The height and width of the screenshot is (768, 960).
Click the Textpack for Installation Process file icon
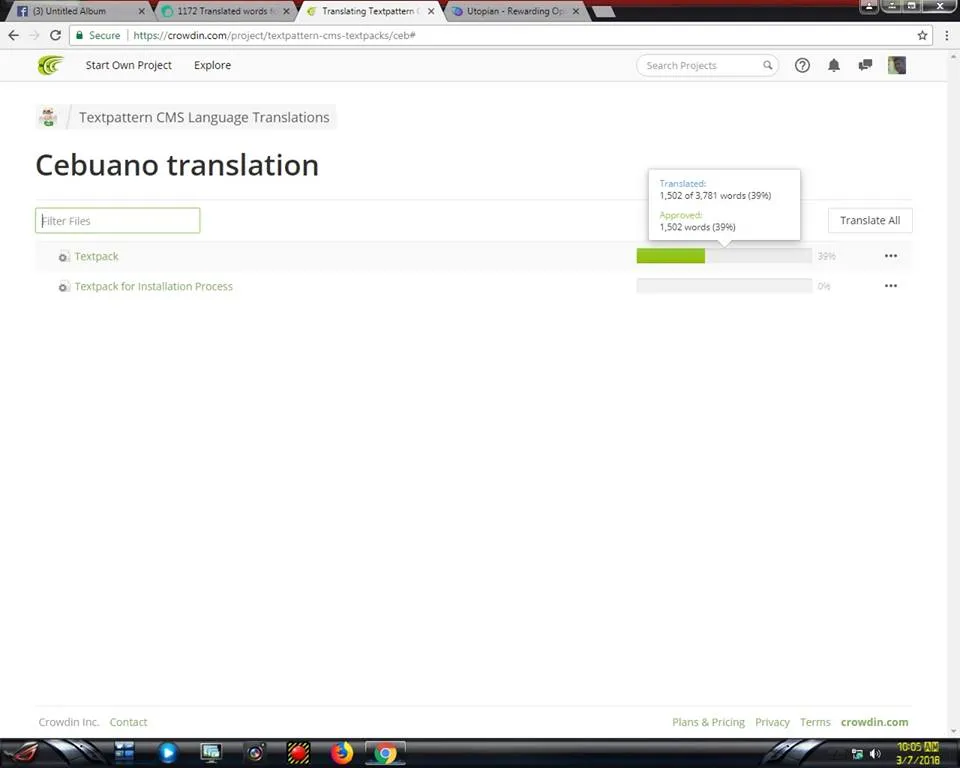point(64,287)
